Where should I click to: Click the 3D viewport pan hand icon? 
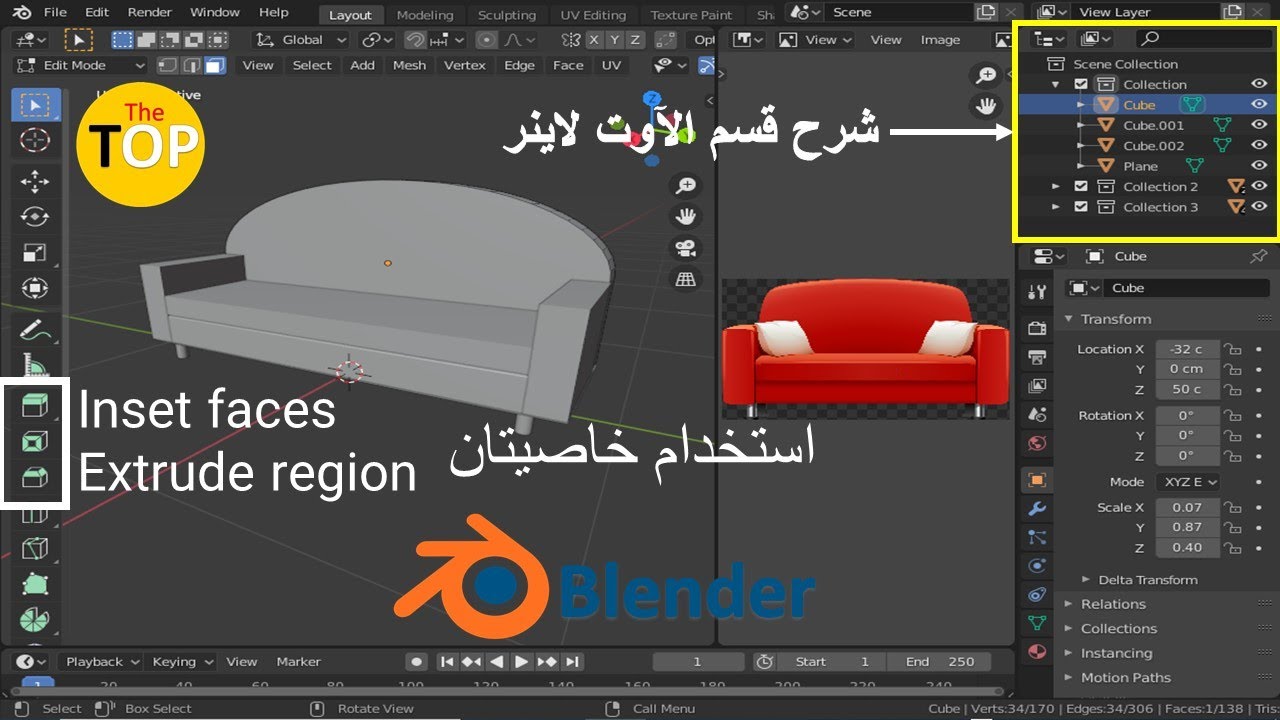pos(686,217)
